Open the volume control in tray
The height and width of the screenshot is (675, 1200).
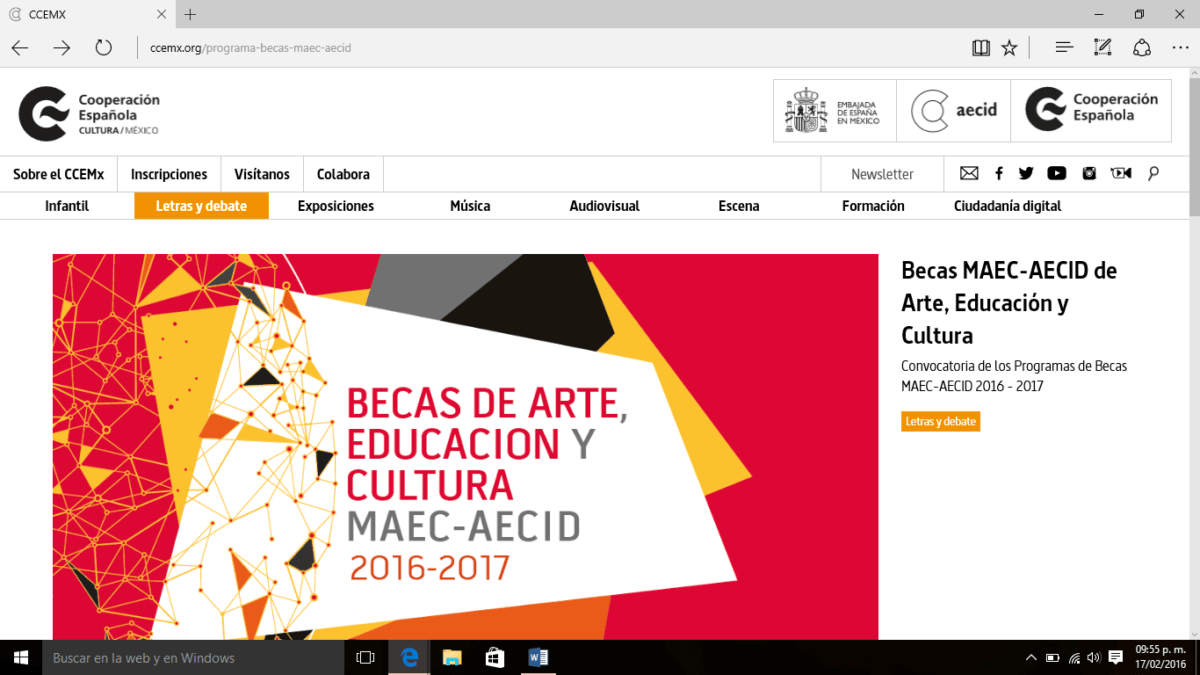pyautogui.click(x=1094, y=657)
